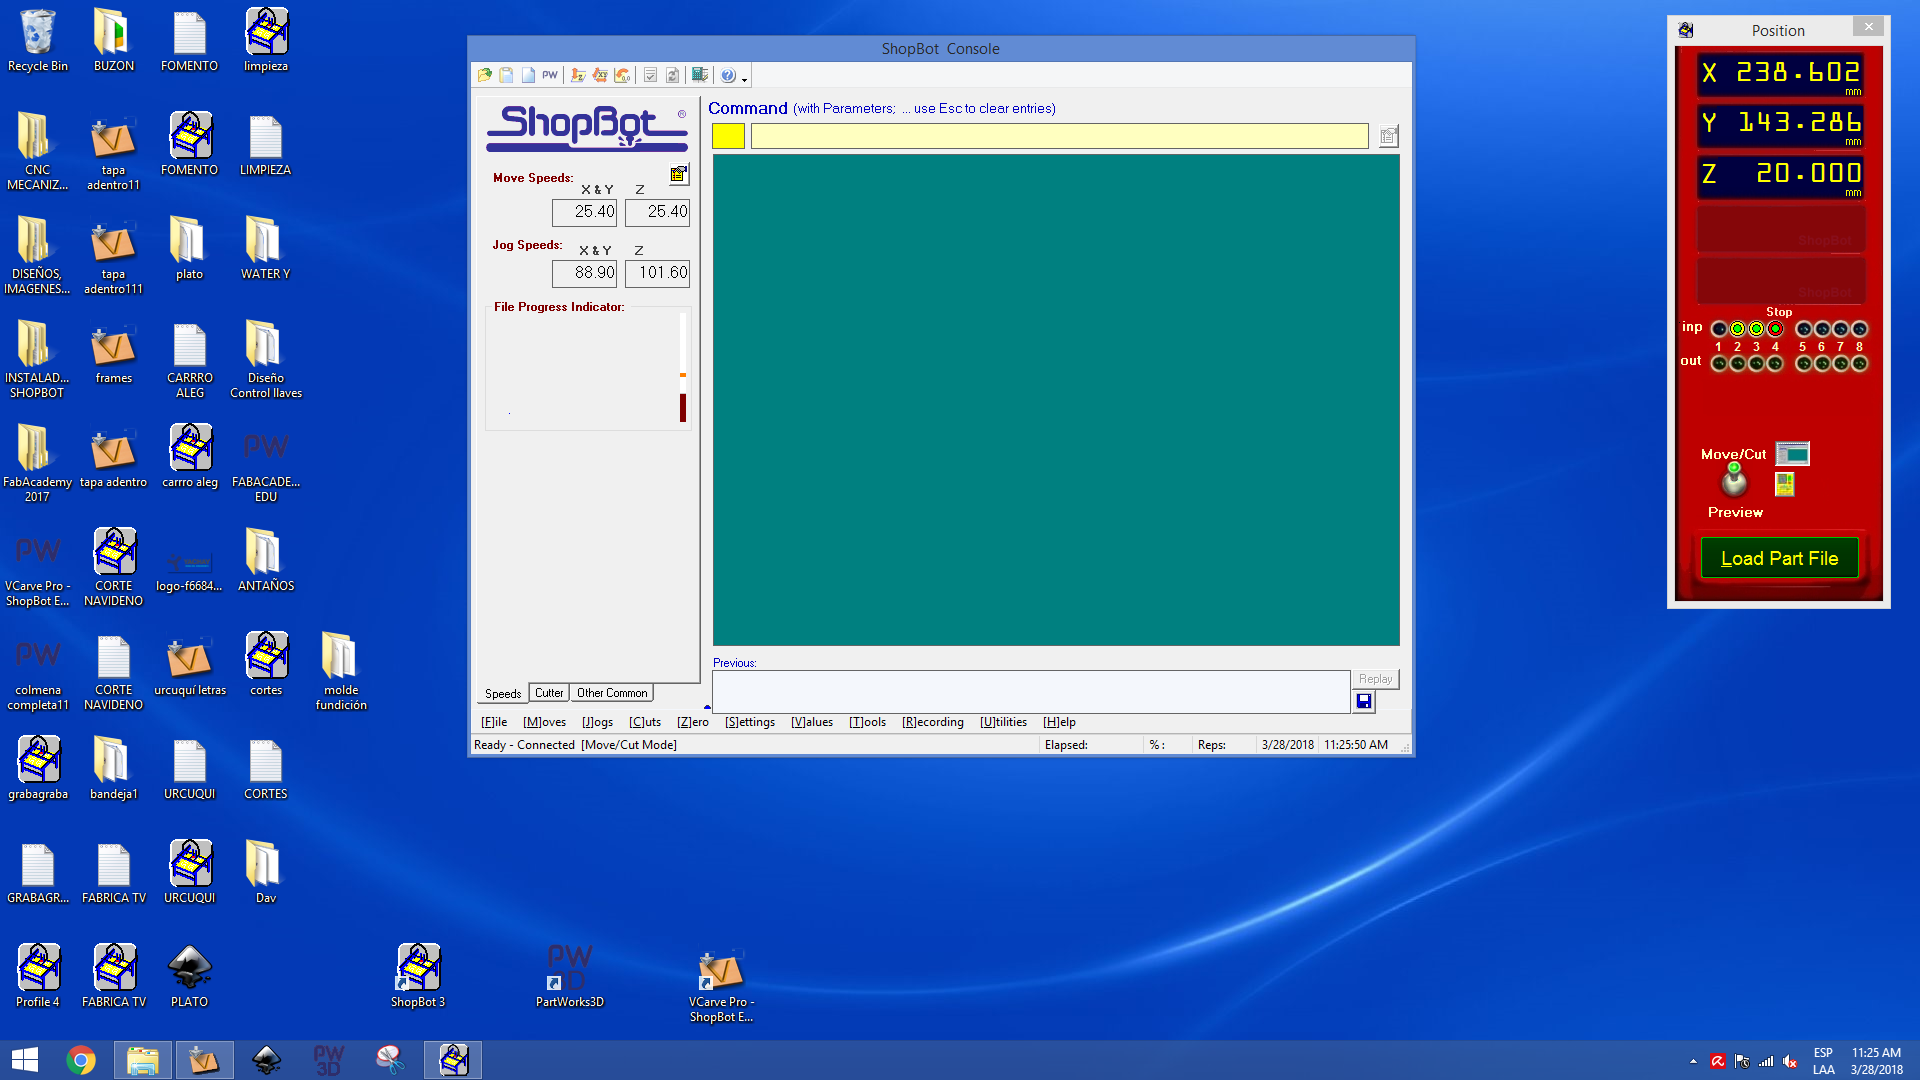Open the [U]tilities menu
The width and height of the screenshot is (1920, 1080).
tap(1003, 722)
